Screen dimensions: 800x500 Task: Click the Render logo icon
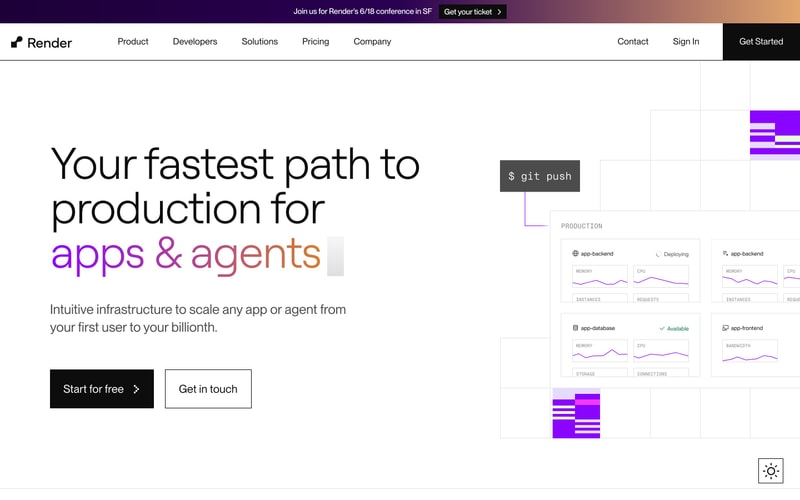(x=17, y=42)
